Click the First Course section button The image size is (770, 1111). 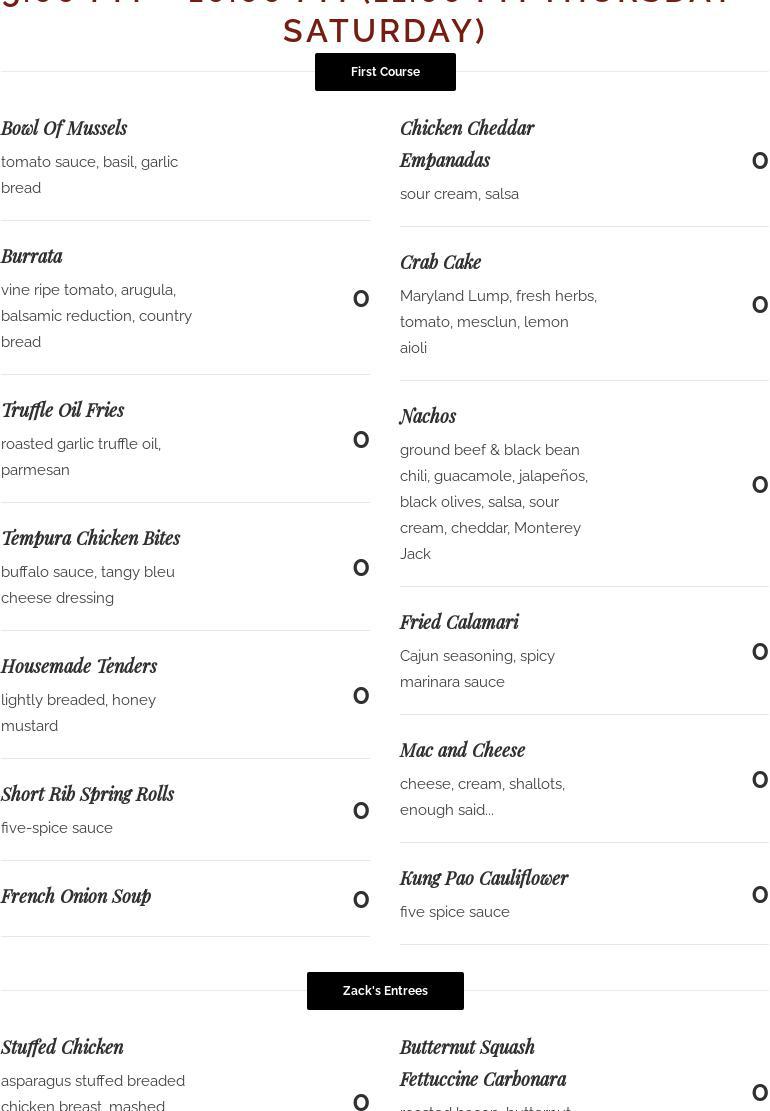coord(385,72)
